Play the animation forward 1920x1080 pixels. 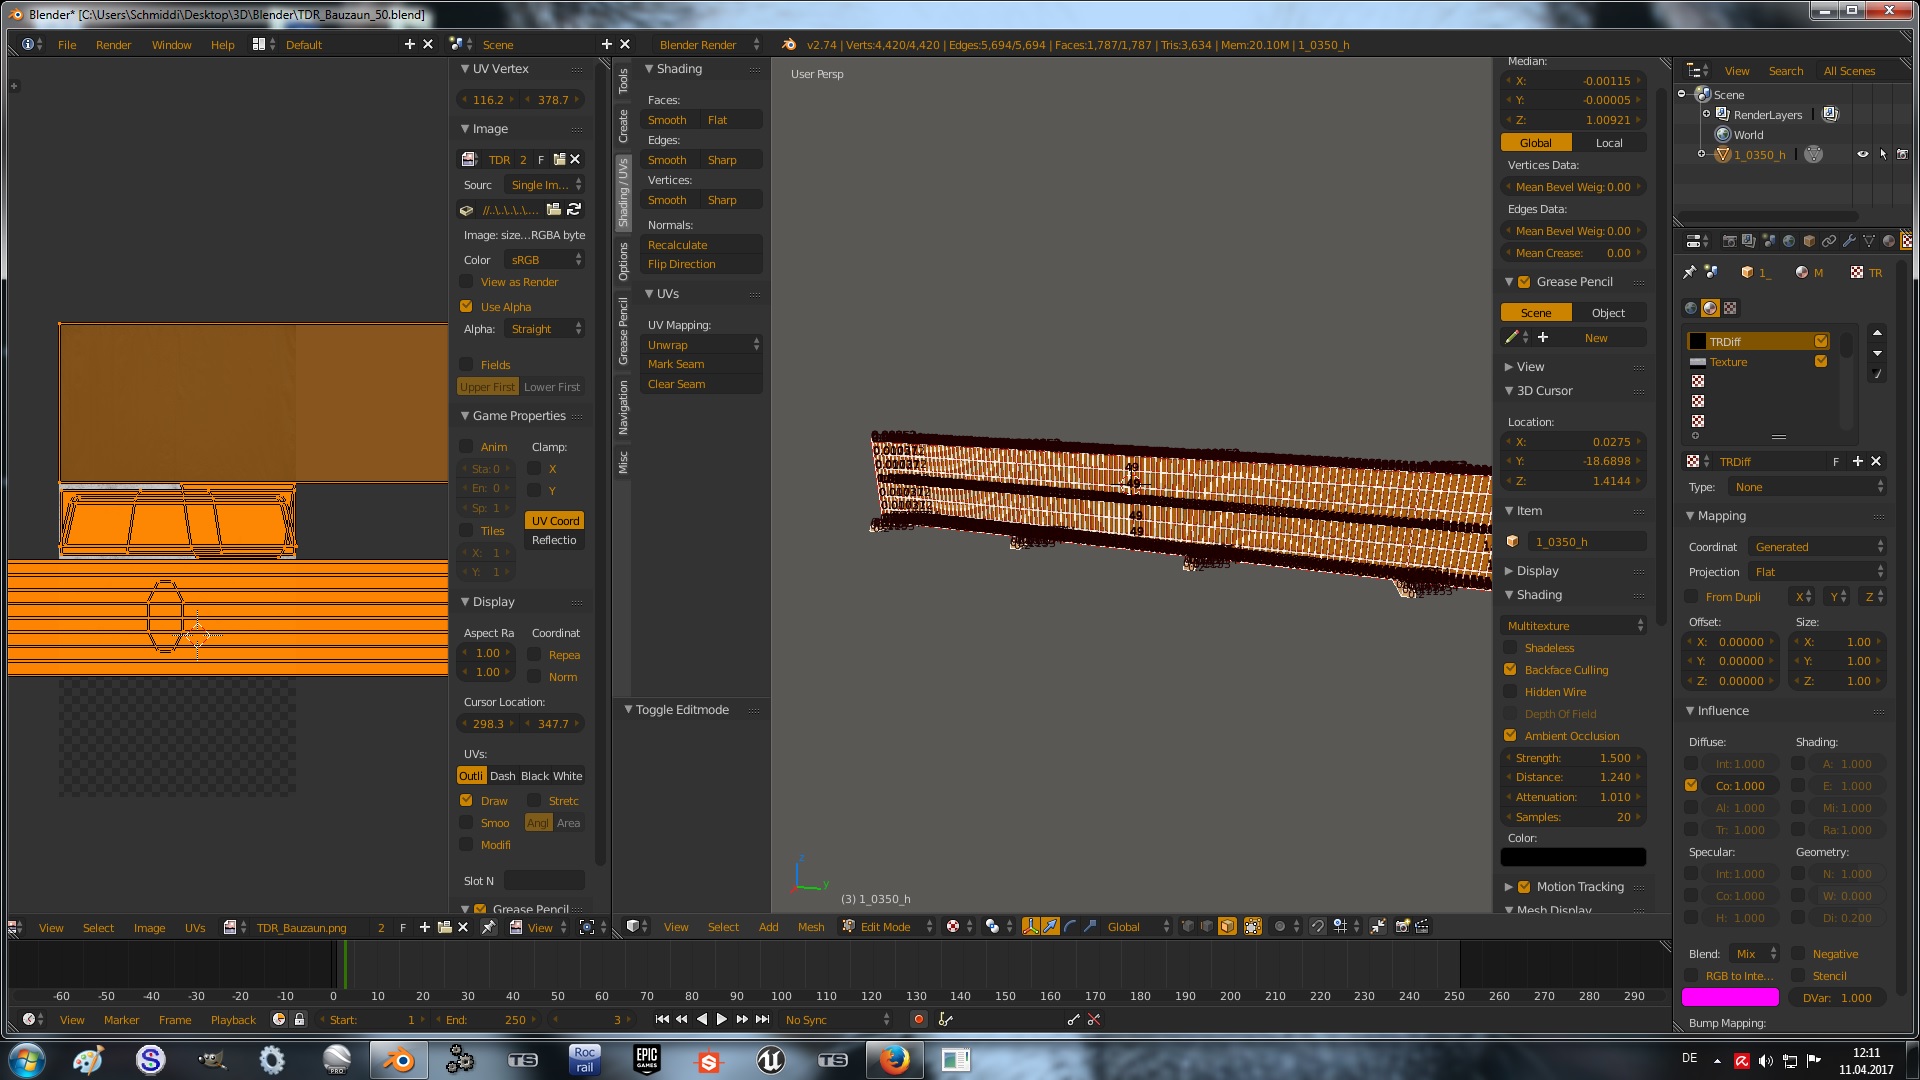point(721,1019)
